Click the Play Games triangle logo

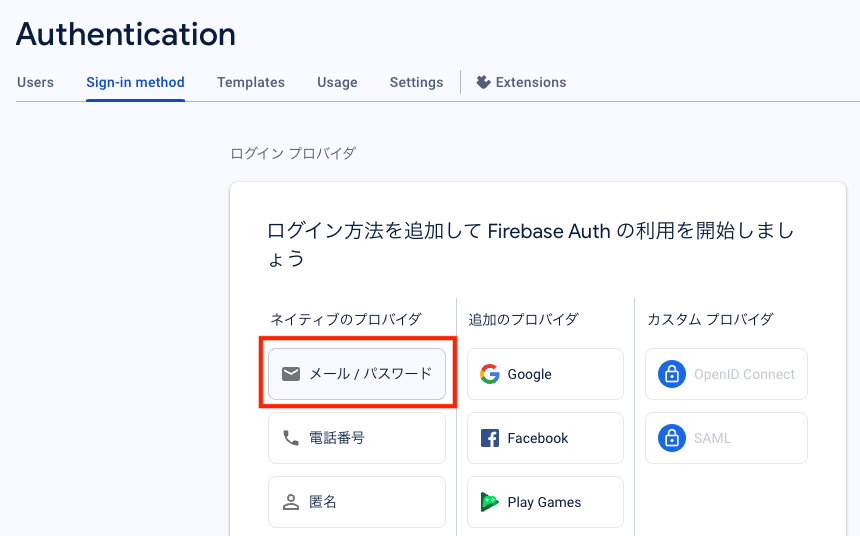click(x=490, y=502)
